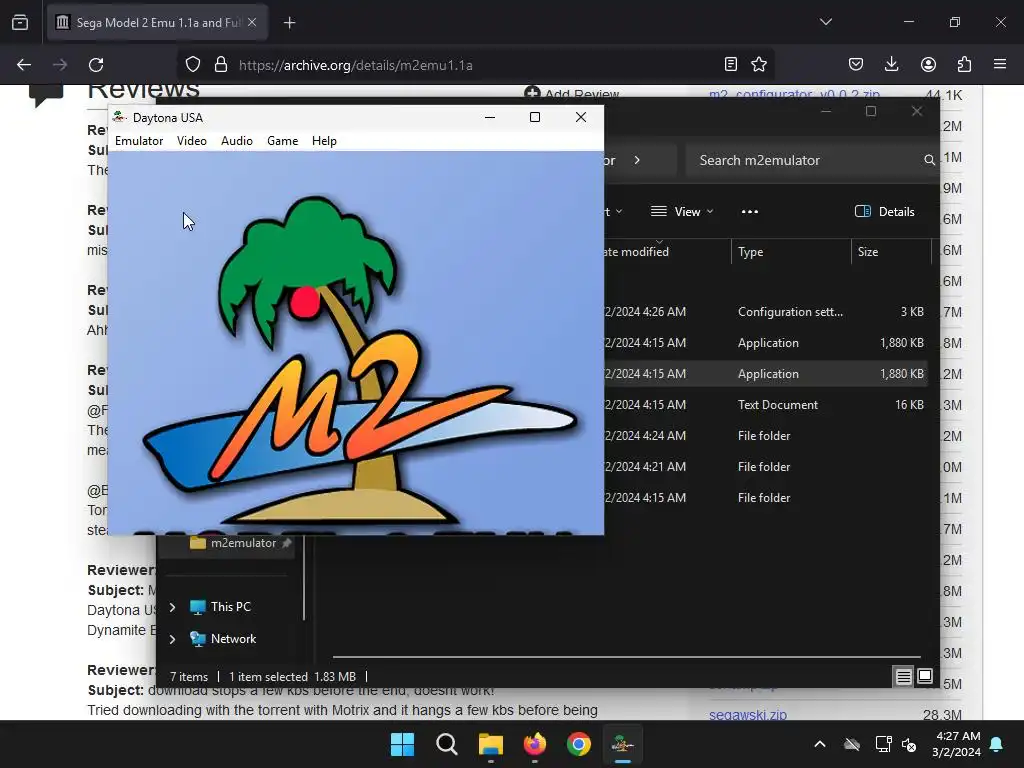Open the Windows Start menu
This screenshot has height=768, width=1024.
402,744
